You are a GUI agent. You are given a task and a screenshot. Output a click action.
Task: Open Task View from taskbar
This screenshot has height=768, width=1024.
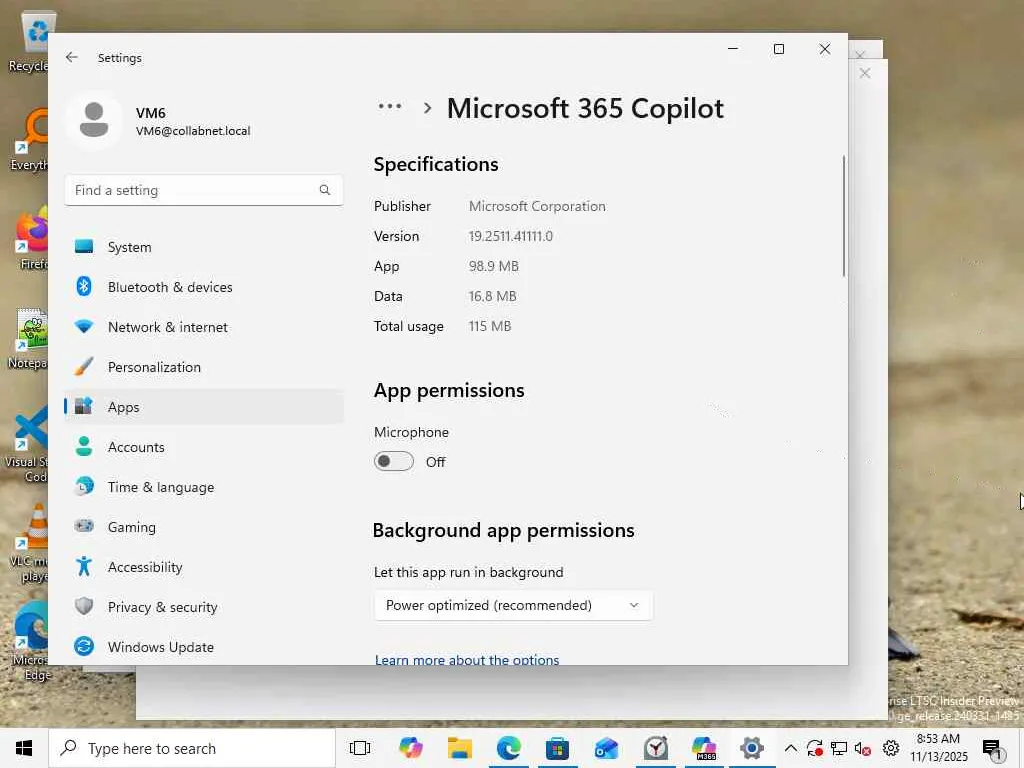360,748
